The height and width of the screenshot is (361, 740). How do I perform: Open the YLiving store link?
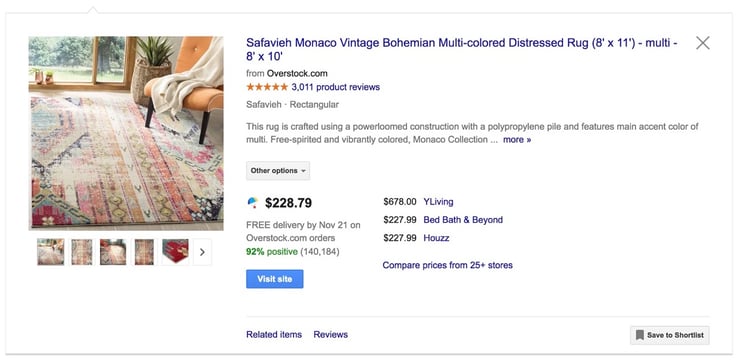(x=438, y=202)
